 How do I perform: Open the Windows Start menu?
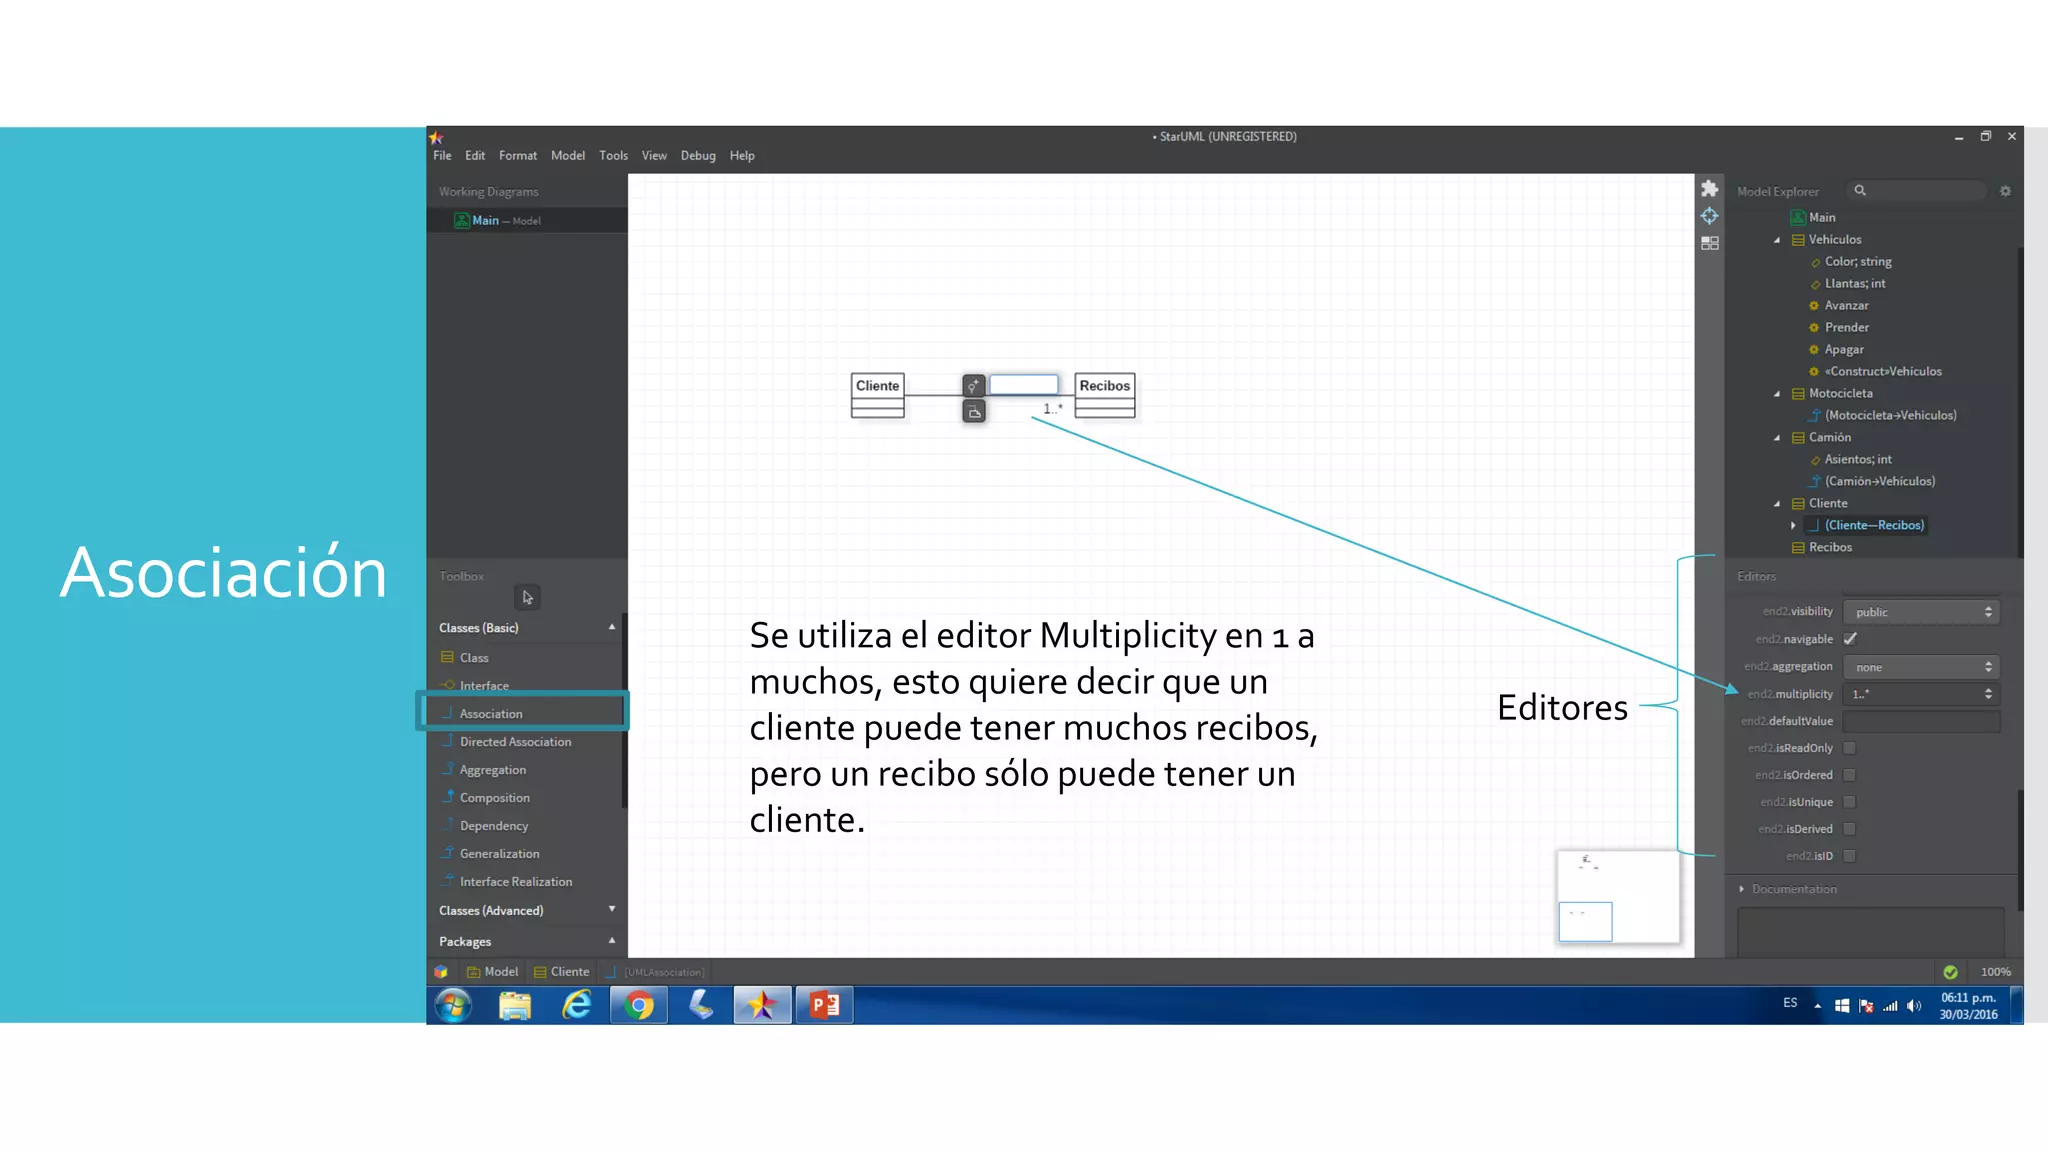coord(453,1005)
